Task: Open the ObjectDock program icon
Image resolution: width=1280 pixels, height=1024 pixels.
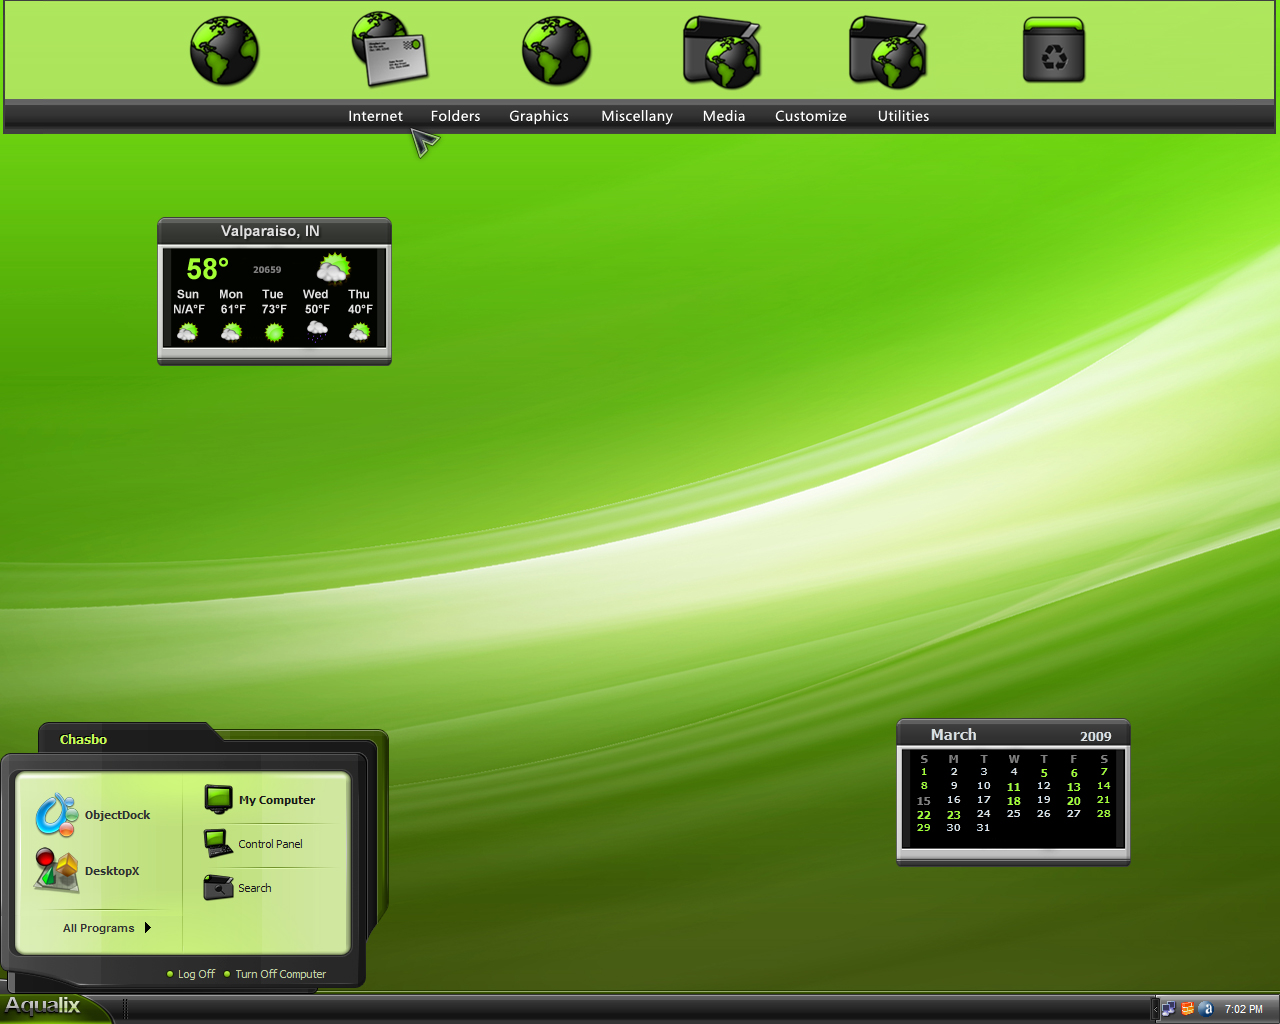Action: (57, 815)
